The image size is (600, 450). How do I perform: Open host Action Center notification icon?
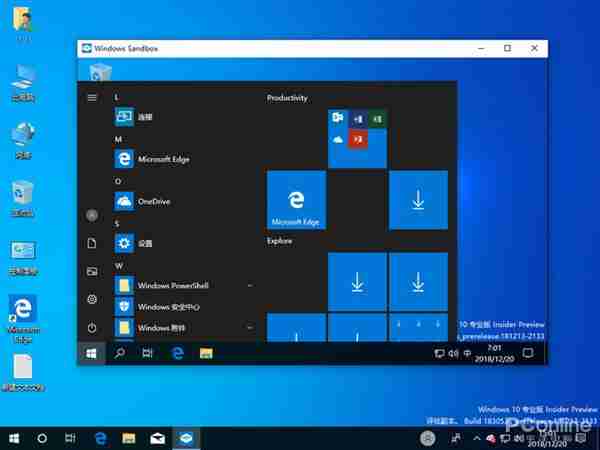[581, 439]
